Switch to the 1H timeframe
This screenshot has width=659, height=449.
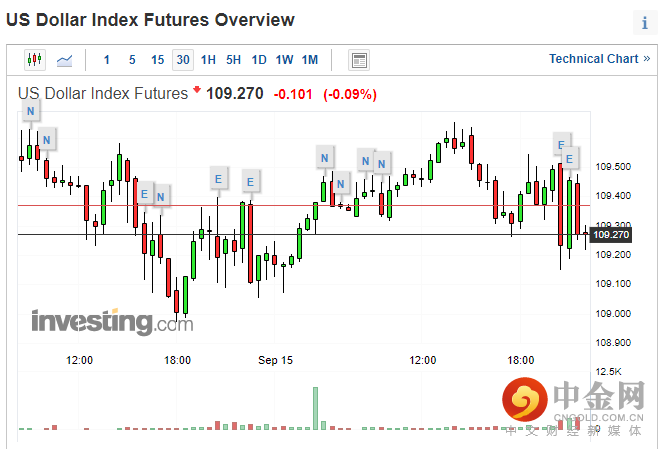208,60
